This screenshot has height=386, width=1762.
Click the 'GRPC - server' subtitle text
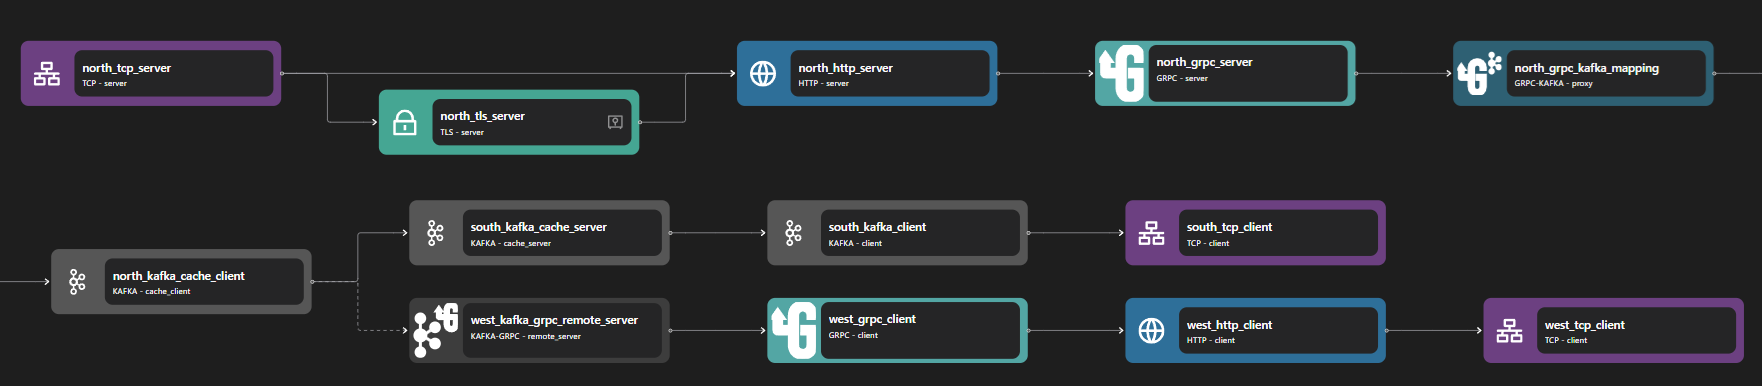tap(1182, 78)
